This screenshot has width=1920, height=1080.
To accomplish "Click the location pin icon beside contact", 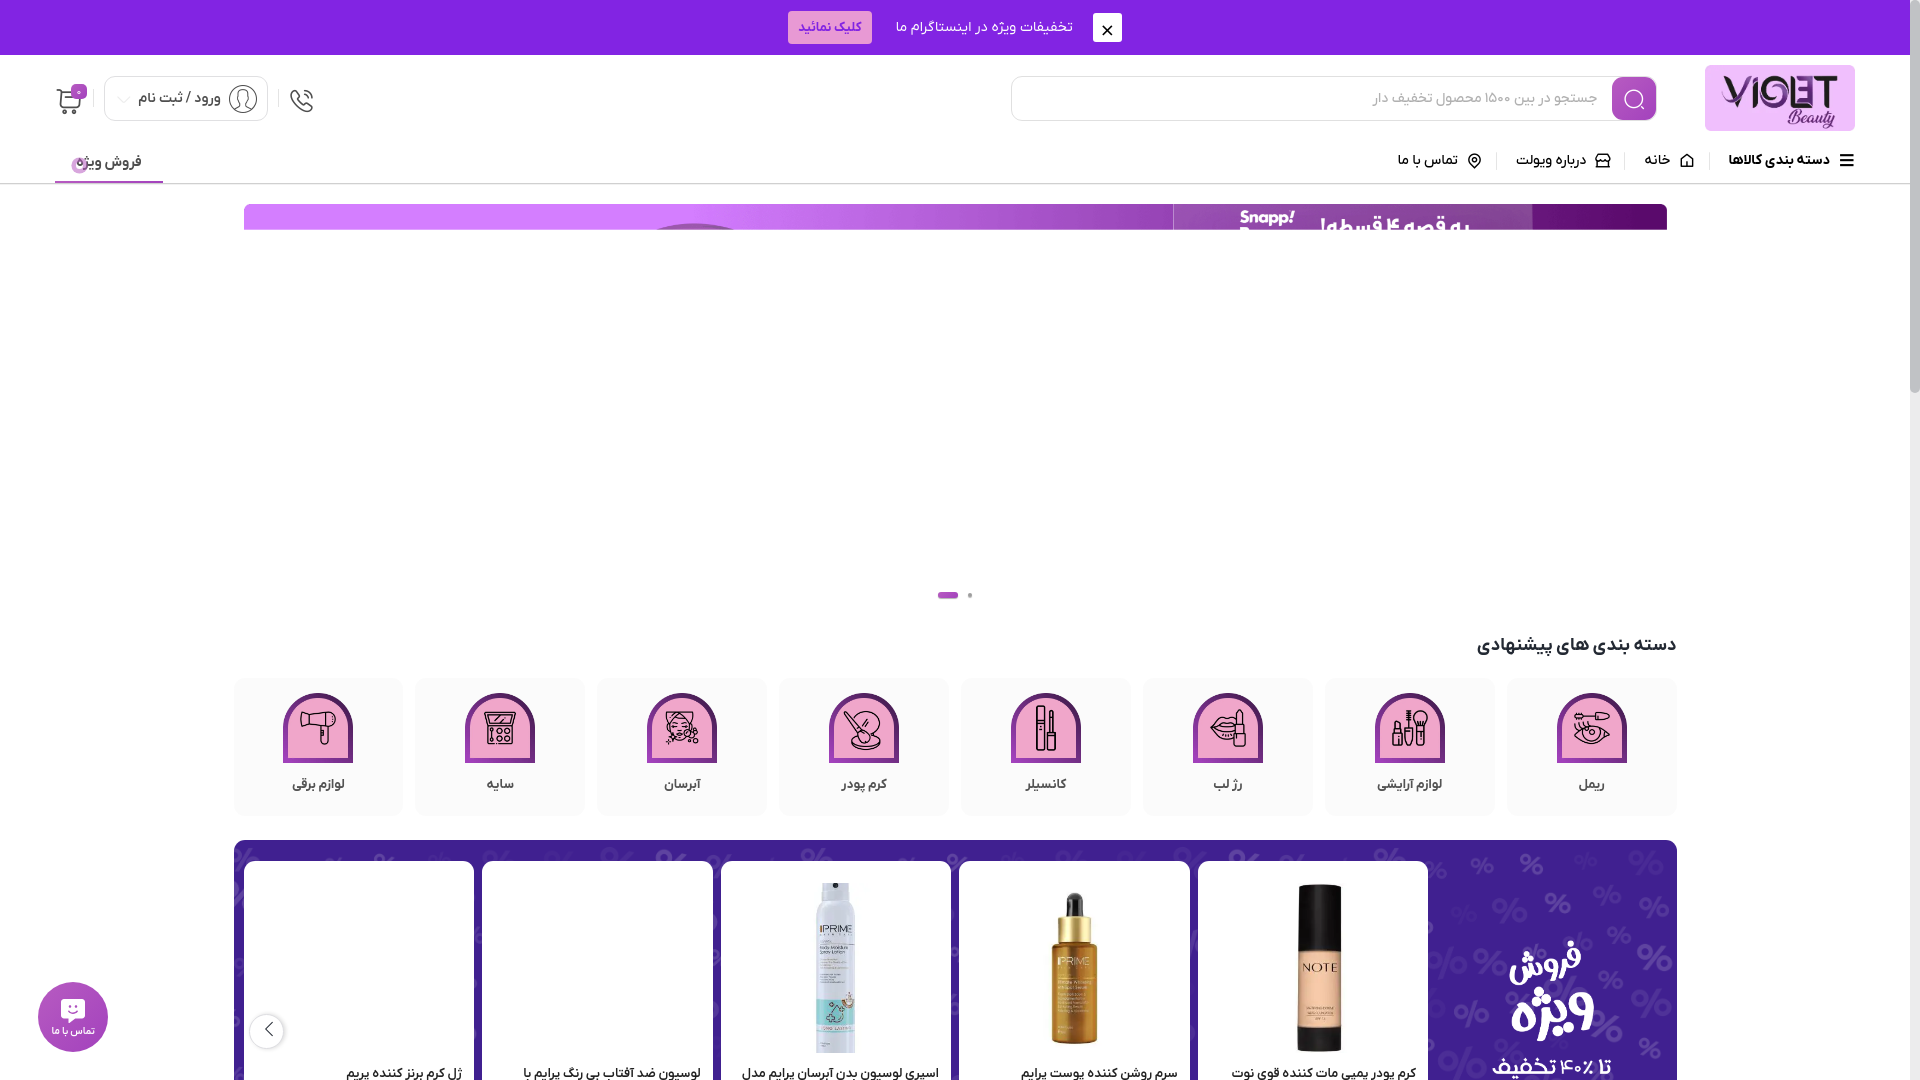I will (x=1474, y=161).
